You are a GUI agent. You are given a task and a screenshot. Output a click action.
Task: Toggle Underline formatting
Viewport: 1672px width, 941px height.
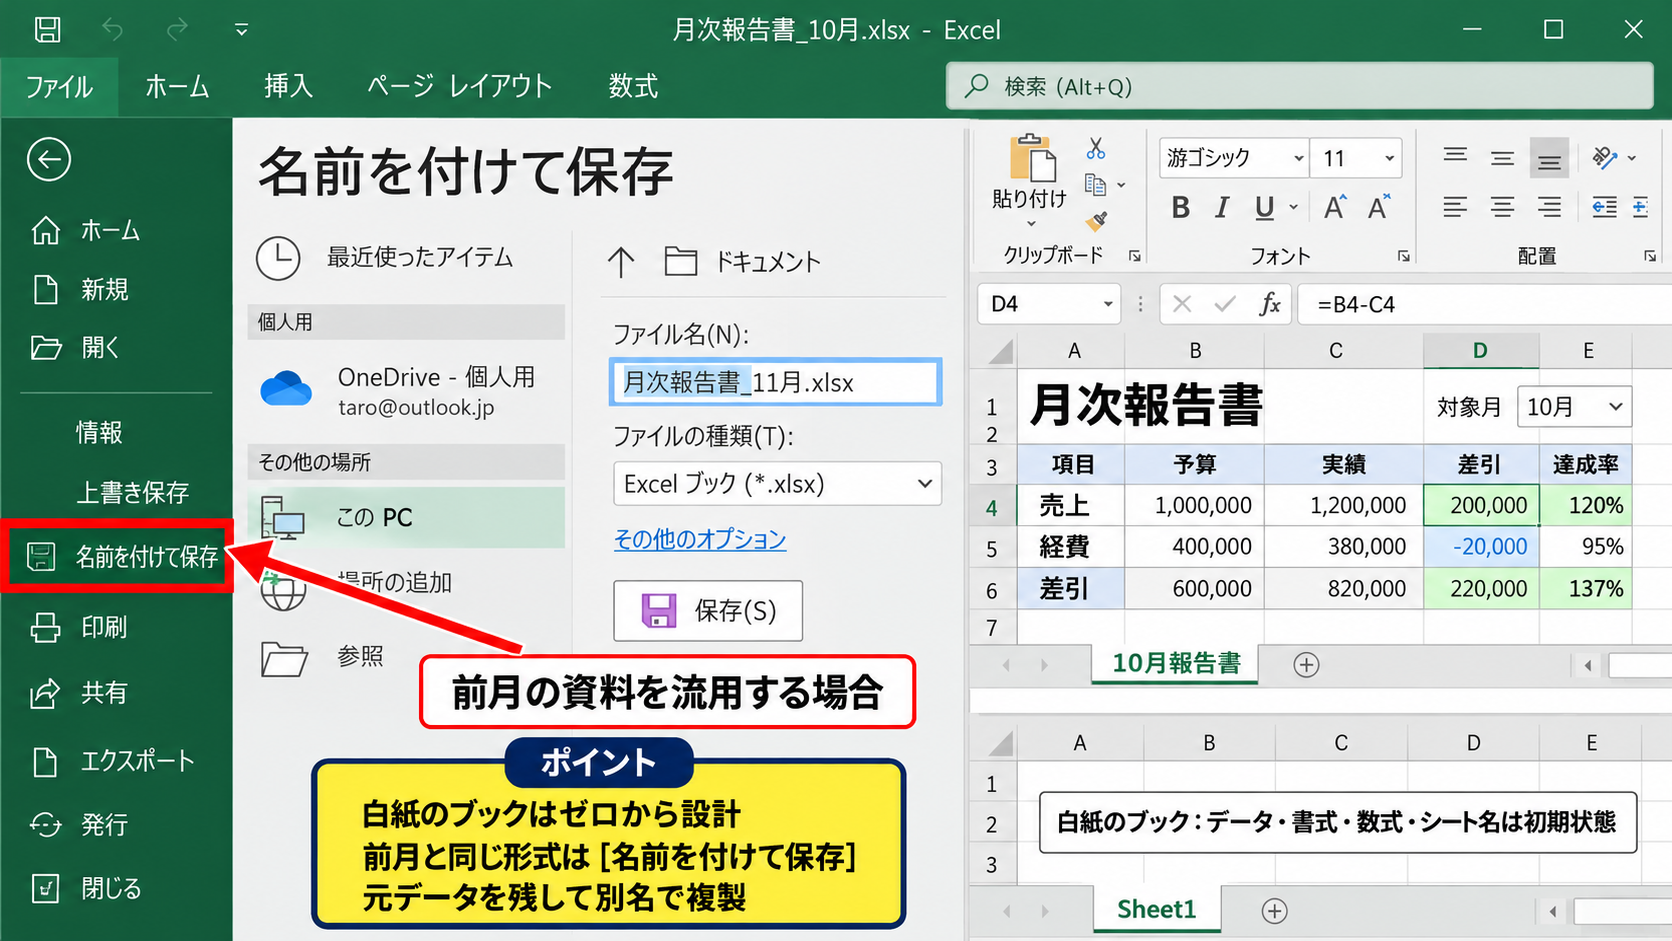[x=1265, y=207]
